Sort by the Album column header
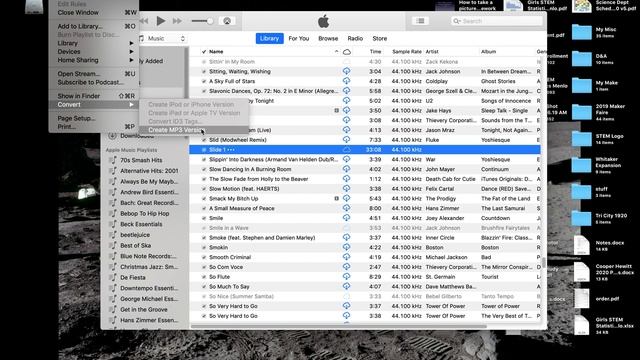 coord(489,52)
